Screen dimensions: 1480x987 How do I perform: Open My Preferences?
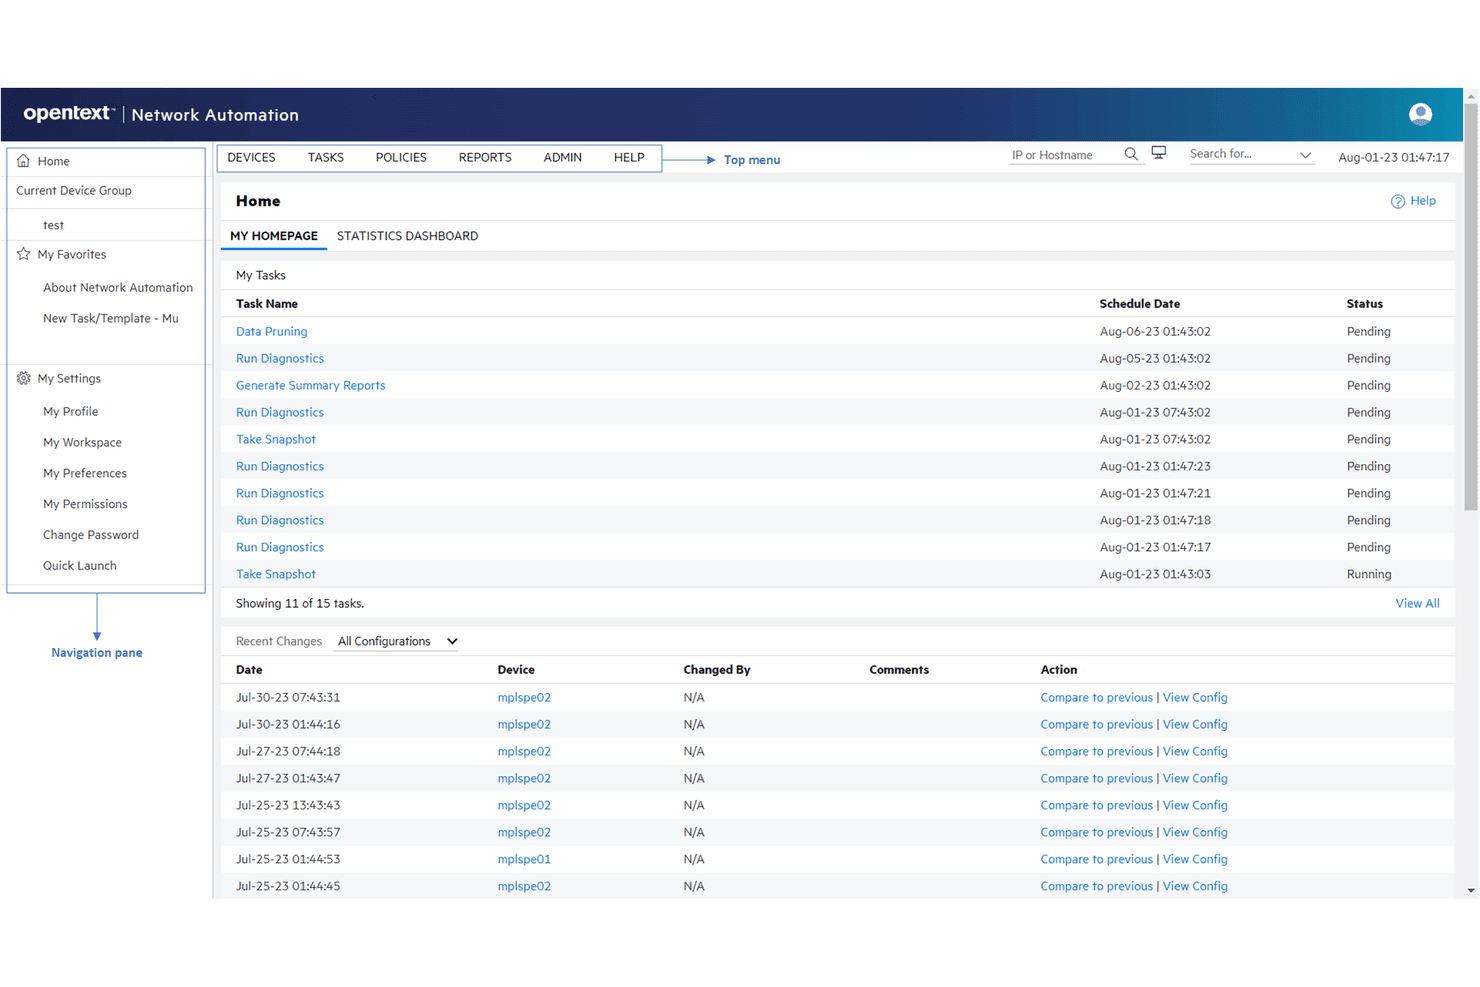pyautogui.click(x=85, y=473)
